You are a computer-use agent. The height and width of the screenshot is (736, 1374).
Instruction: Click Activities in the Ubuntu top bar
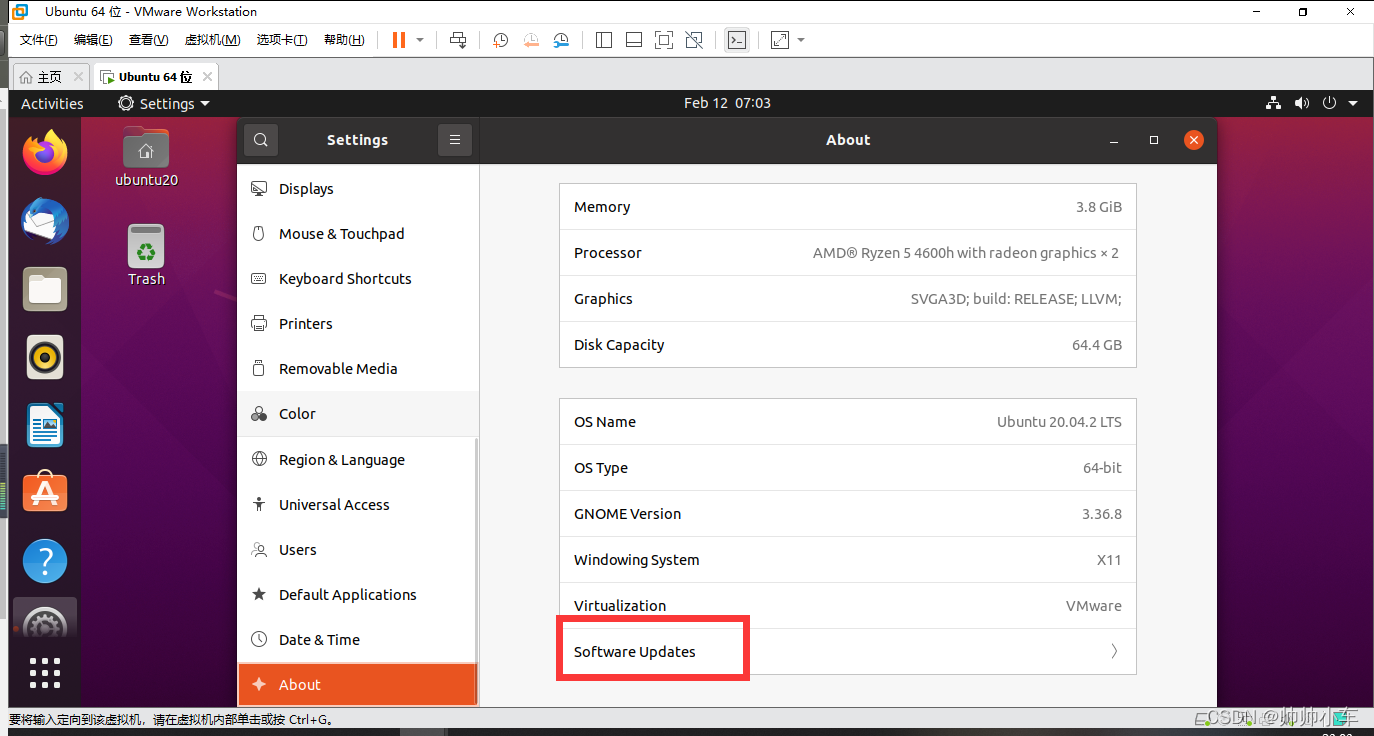point(52,103)
